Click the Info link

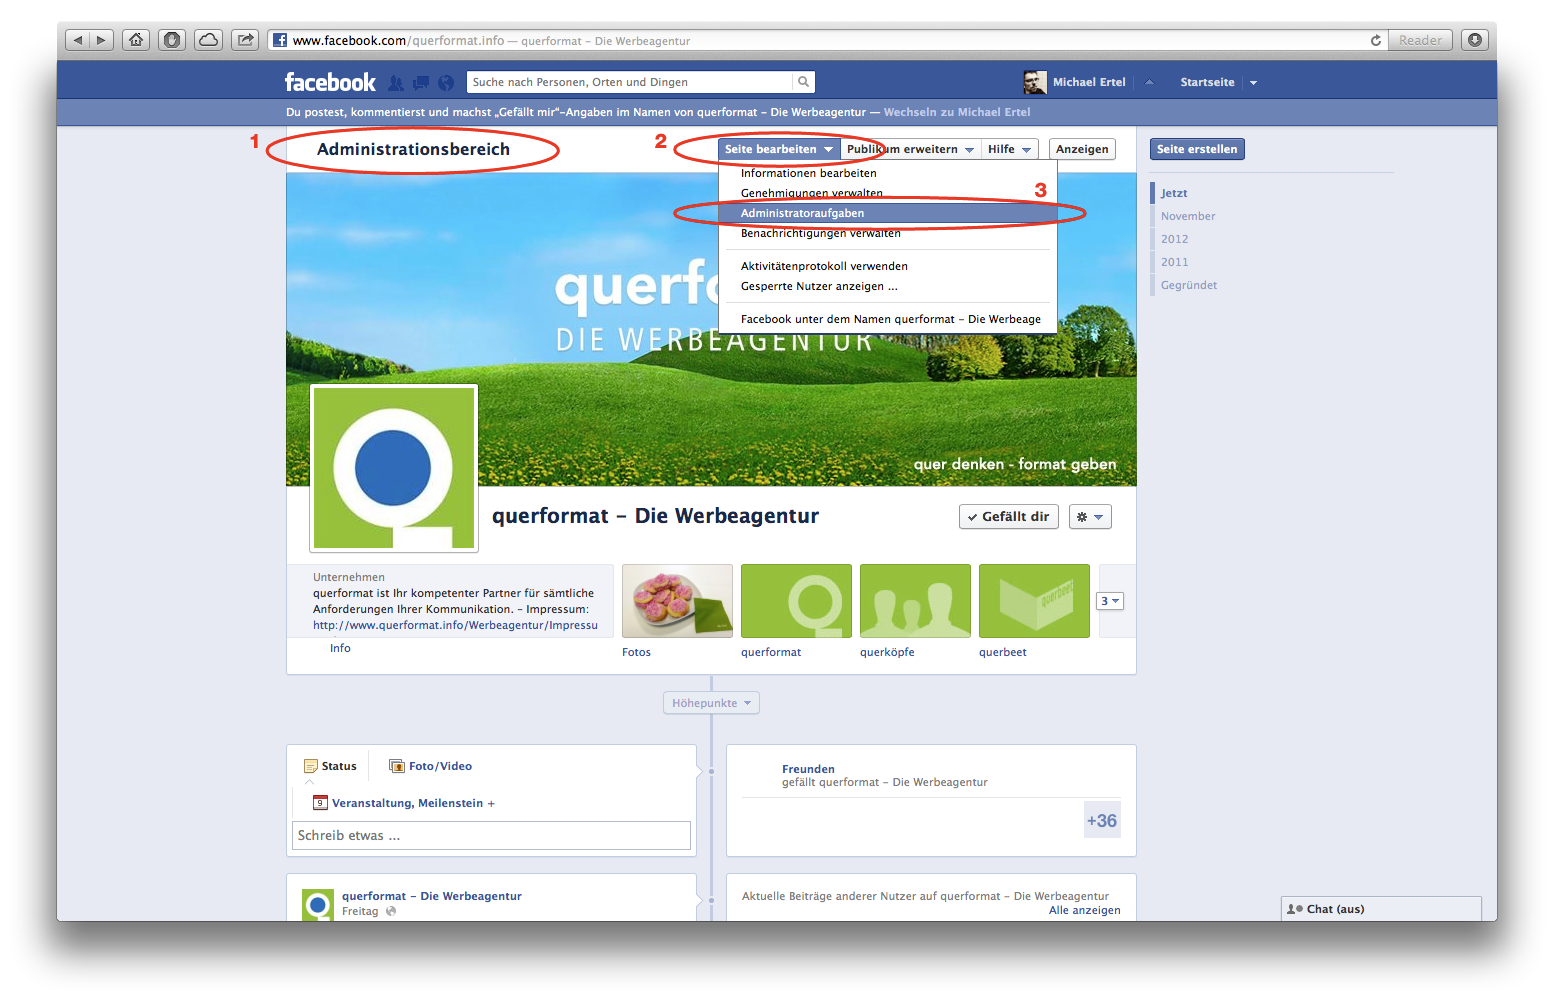pyautogui.click(x=340, y=648)
